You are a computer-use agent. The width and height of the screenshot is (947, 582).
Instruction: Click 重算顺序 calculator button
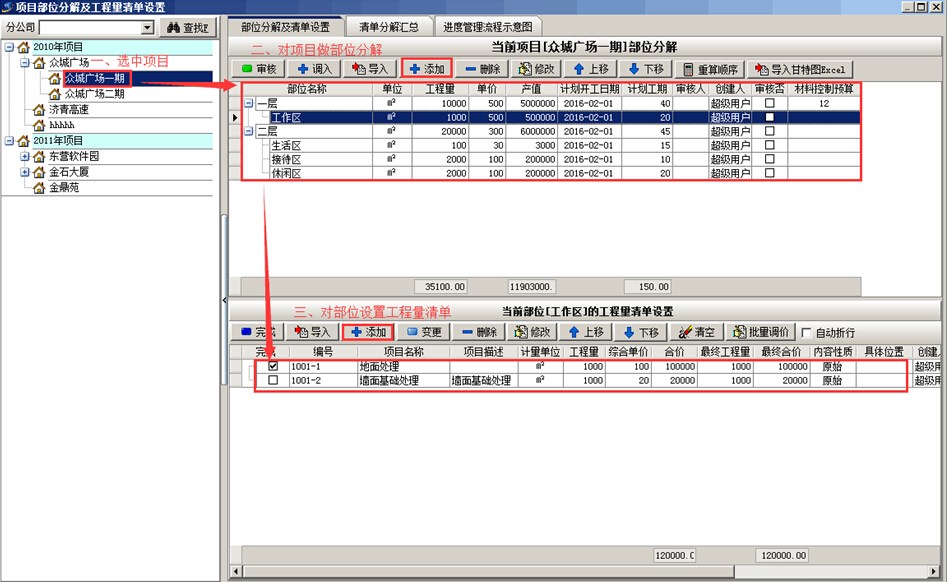pyautogui.click(x=708, y=69)
